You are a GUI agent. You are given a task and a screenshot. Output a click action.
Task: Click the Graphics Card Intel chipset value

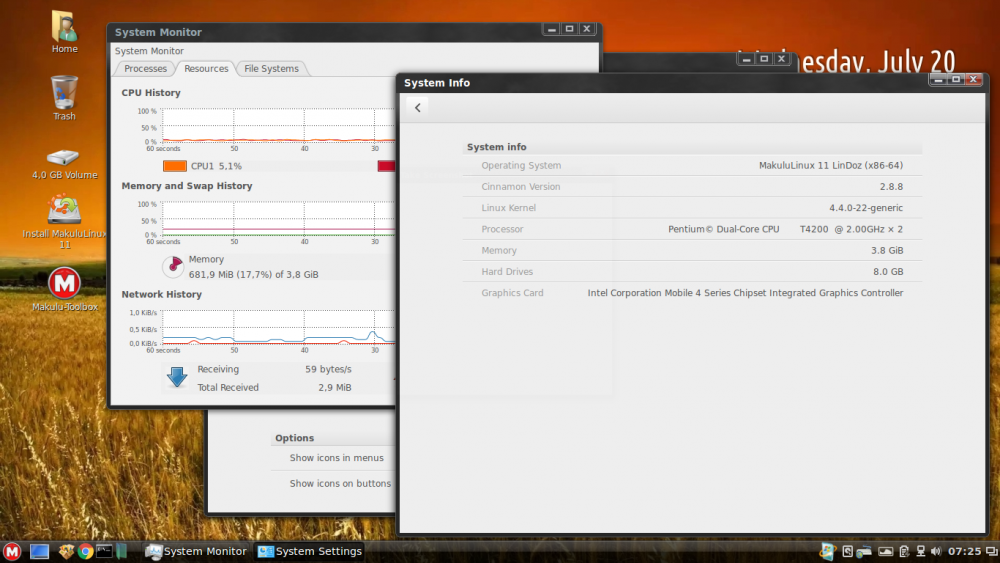745,293
